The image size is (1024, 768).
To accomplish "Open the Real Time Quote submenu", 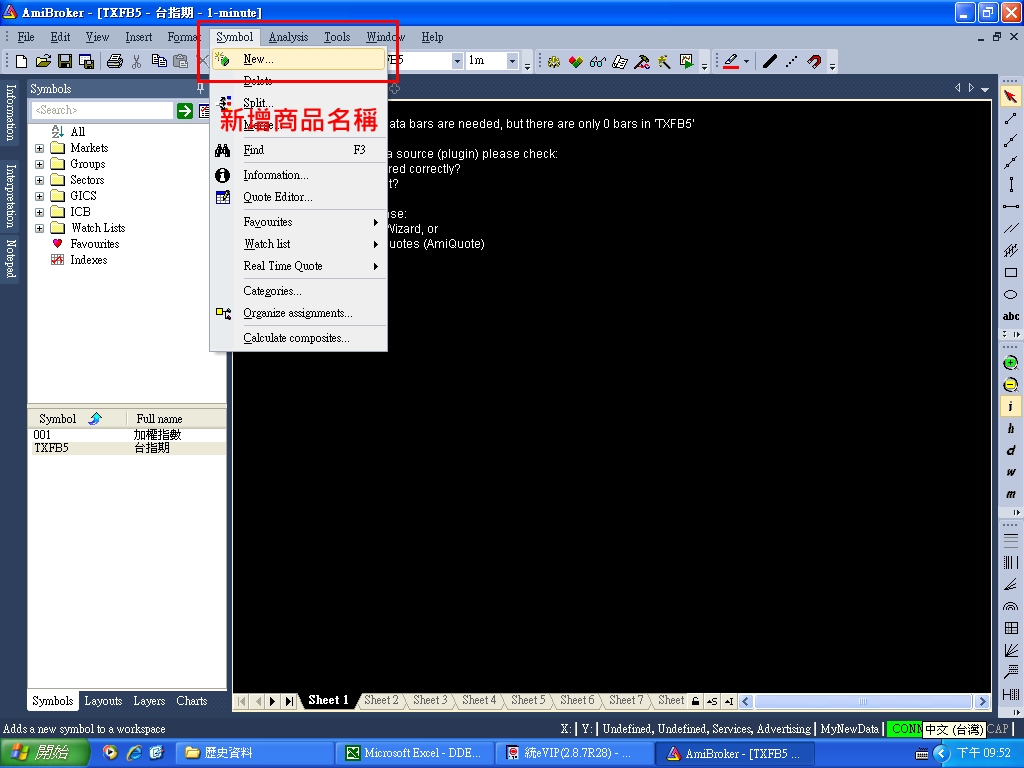I will coord(298,266).
